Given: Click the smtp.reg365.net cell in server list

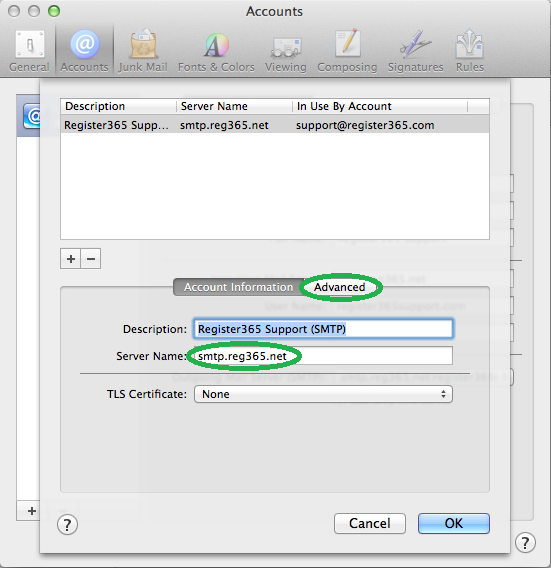Looking at the screenshot, I should (x=224, y=125).
